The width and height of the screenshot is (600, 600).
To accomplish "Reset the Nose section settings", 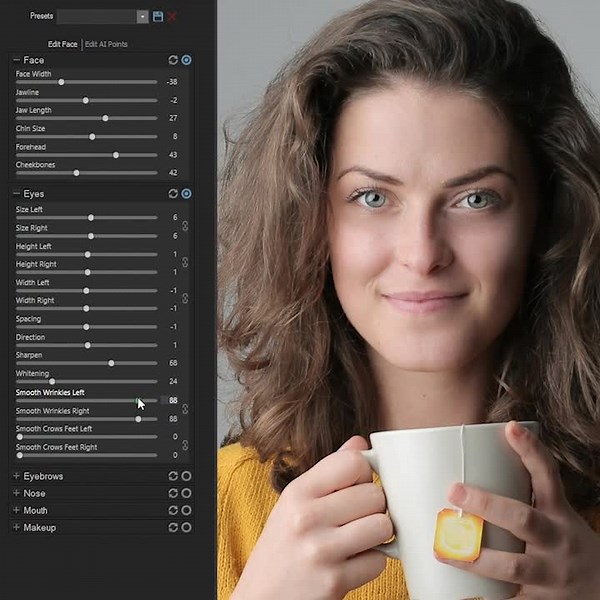I will [x=173, y=493].
